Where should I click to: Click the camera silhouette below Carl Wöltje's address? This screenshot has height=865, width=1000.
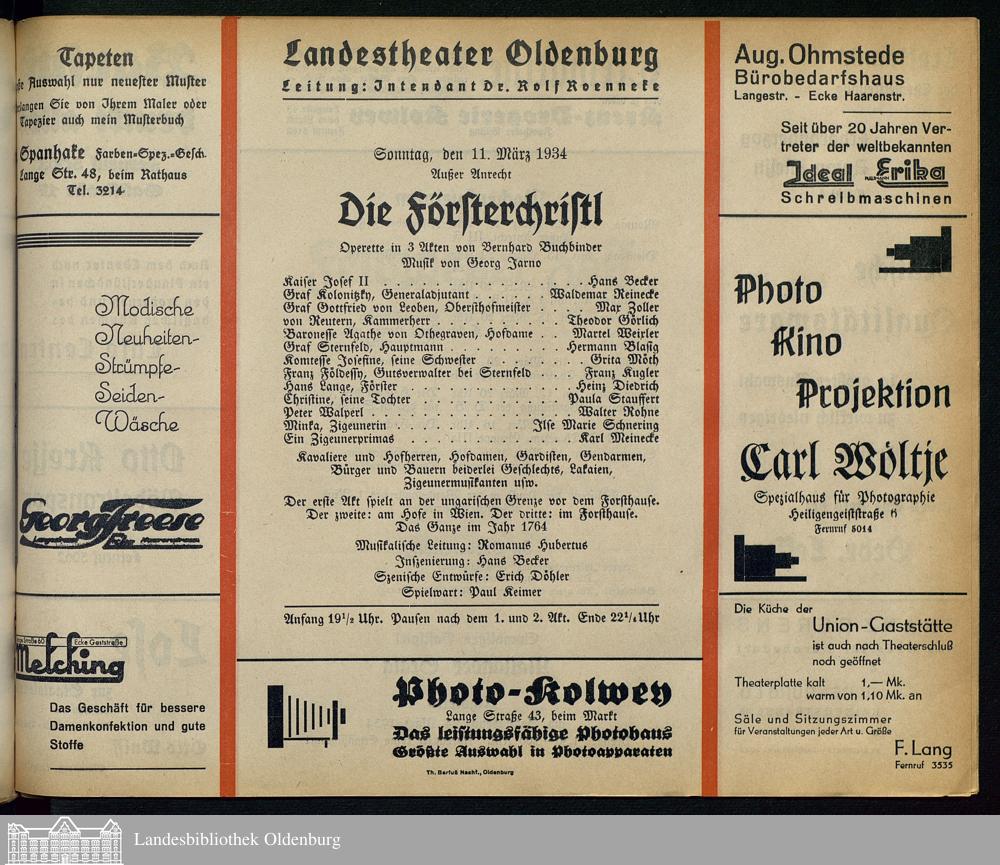pyautogui.click(x=769, y=558)
